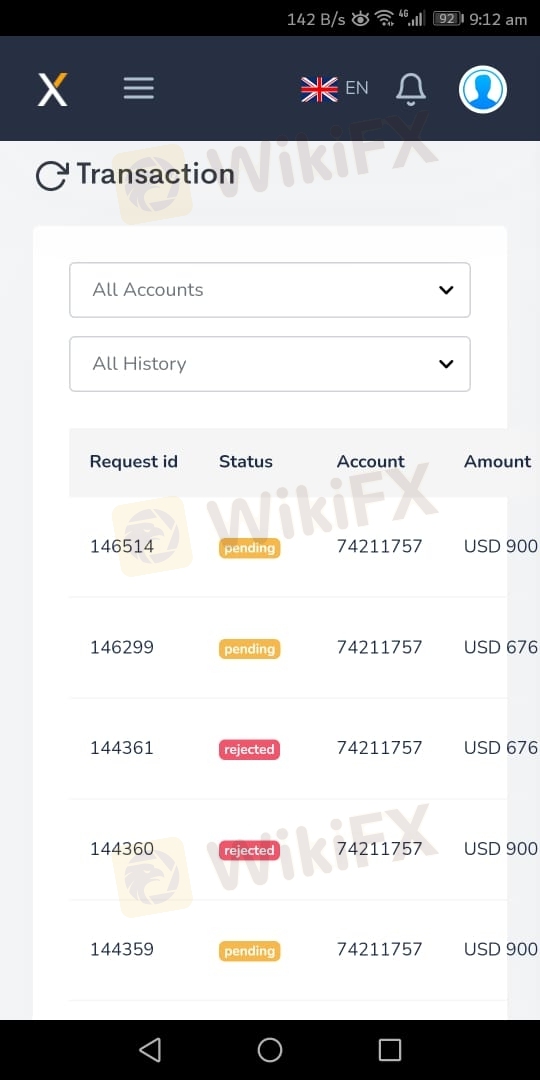Sort by Request id column header
The image size is (540, 1080).
click(x=134, y=461)
